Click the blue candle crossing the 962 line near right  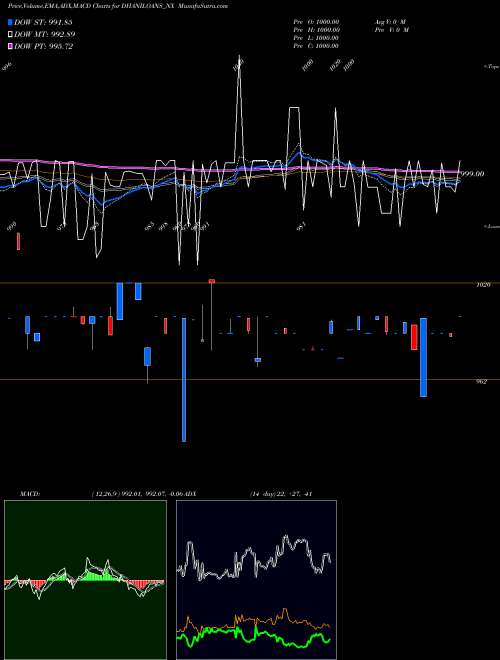[423, 357]
